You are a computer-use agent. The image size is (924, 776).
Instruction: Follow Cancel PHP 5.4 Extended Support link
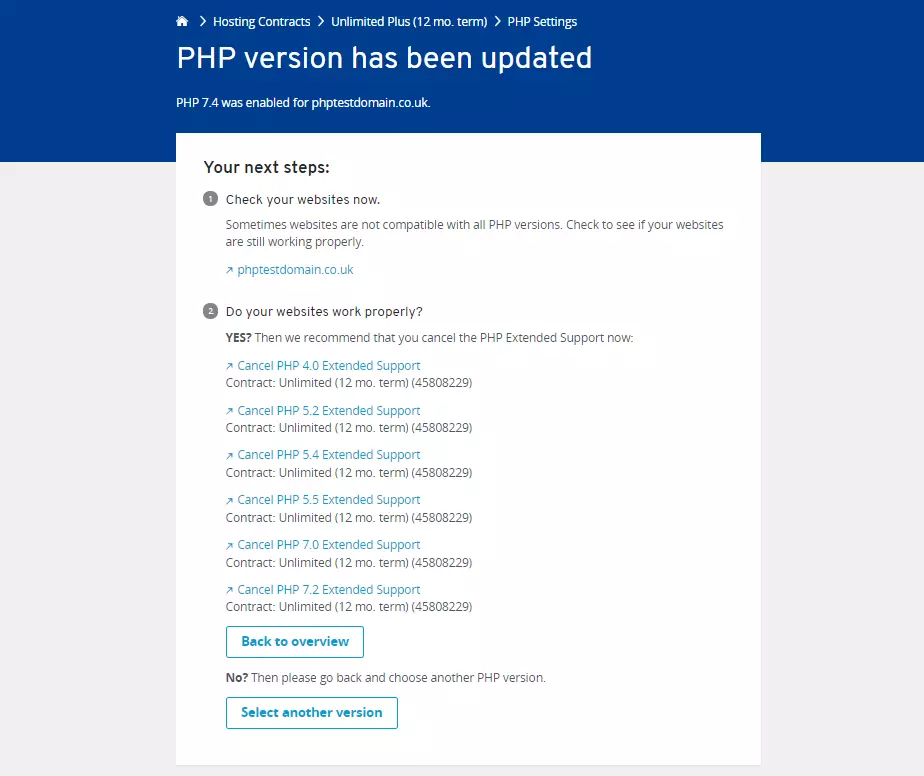point(329,455)
